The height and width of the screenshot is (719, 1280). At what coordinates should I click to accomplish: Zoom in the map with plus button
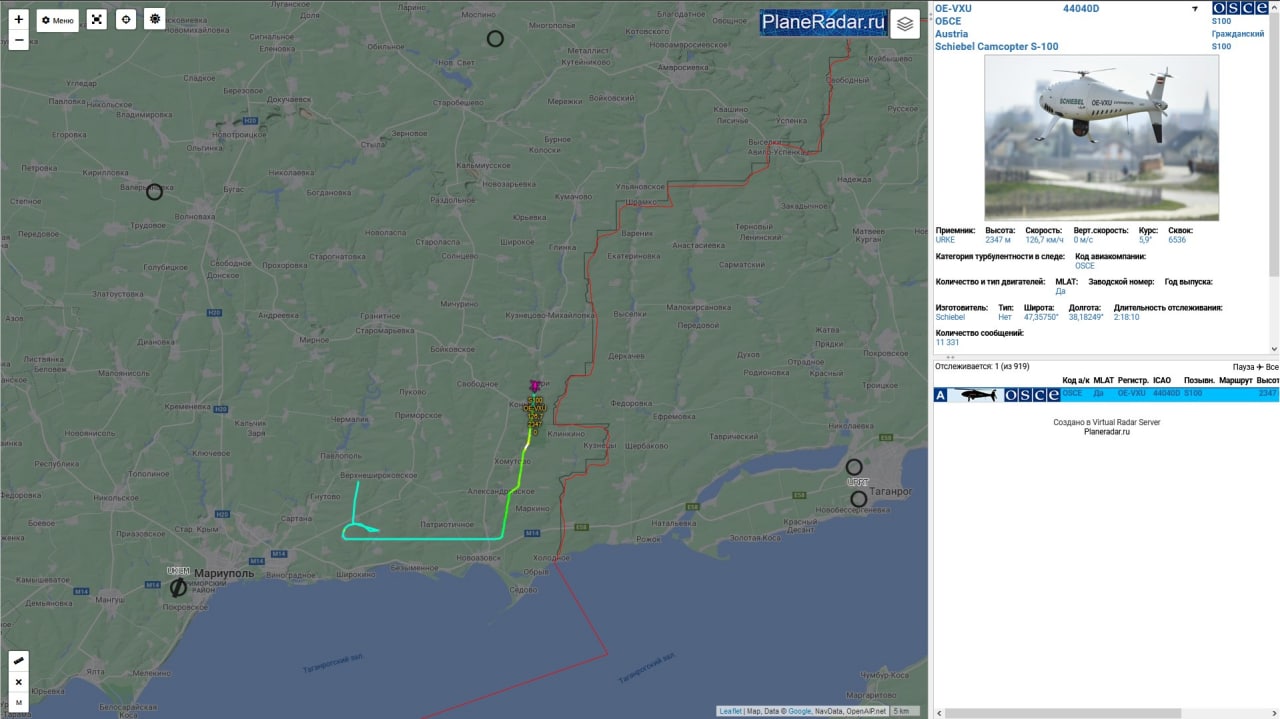point(18,19)
